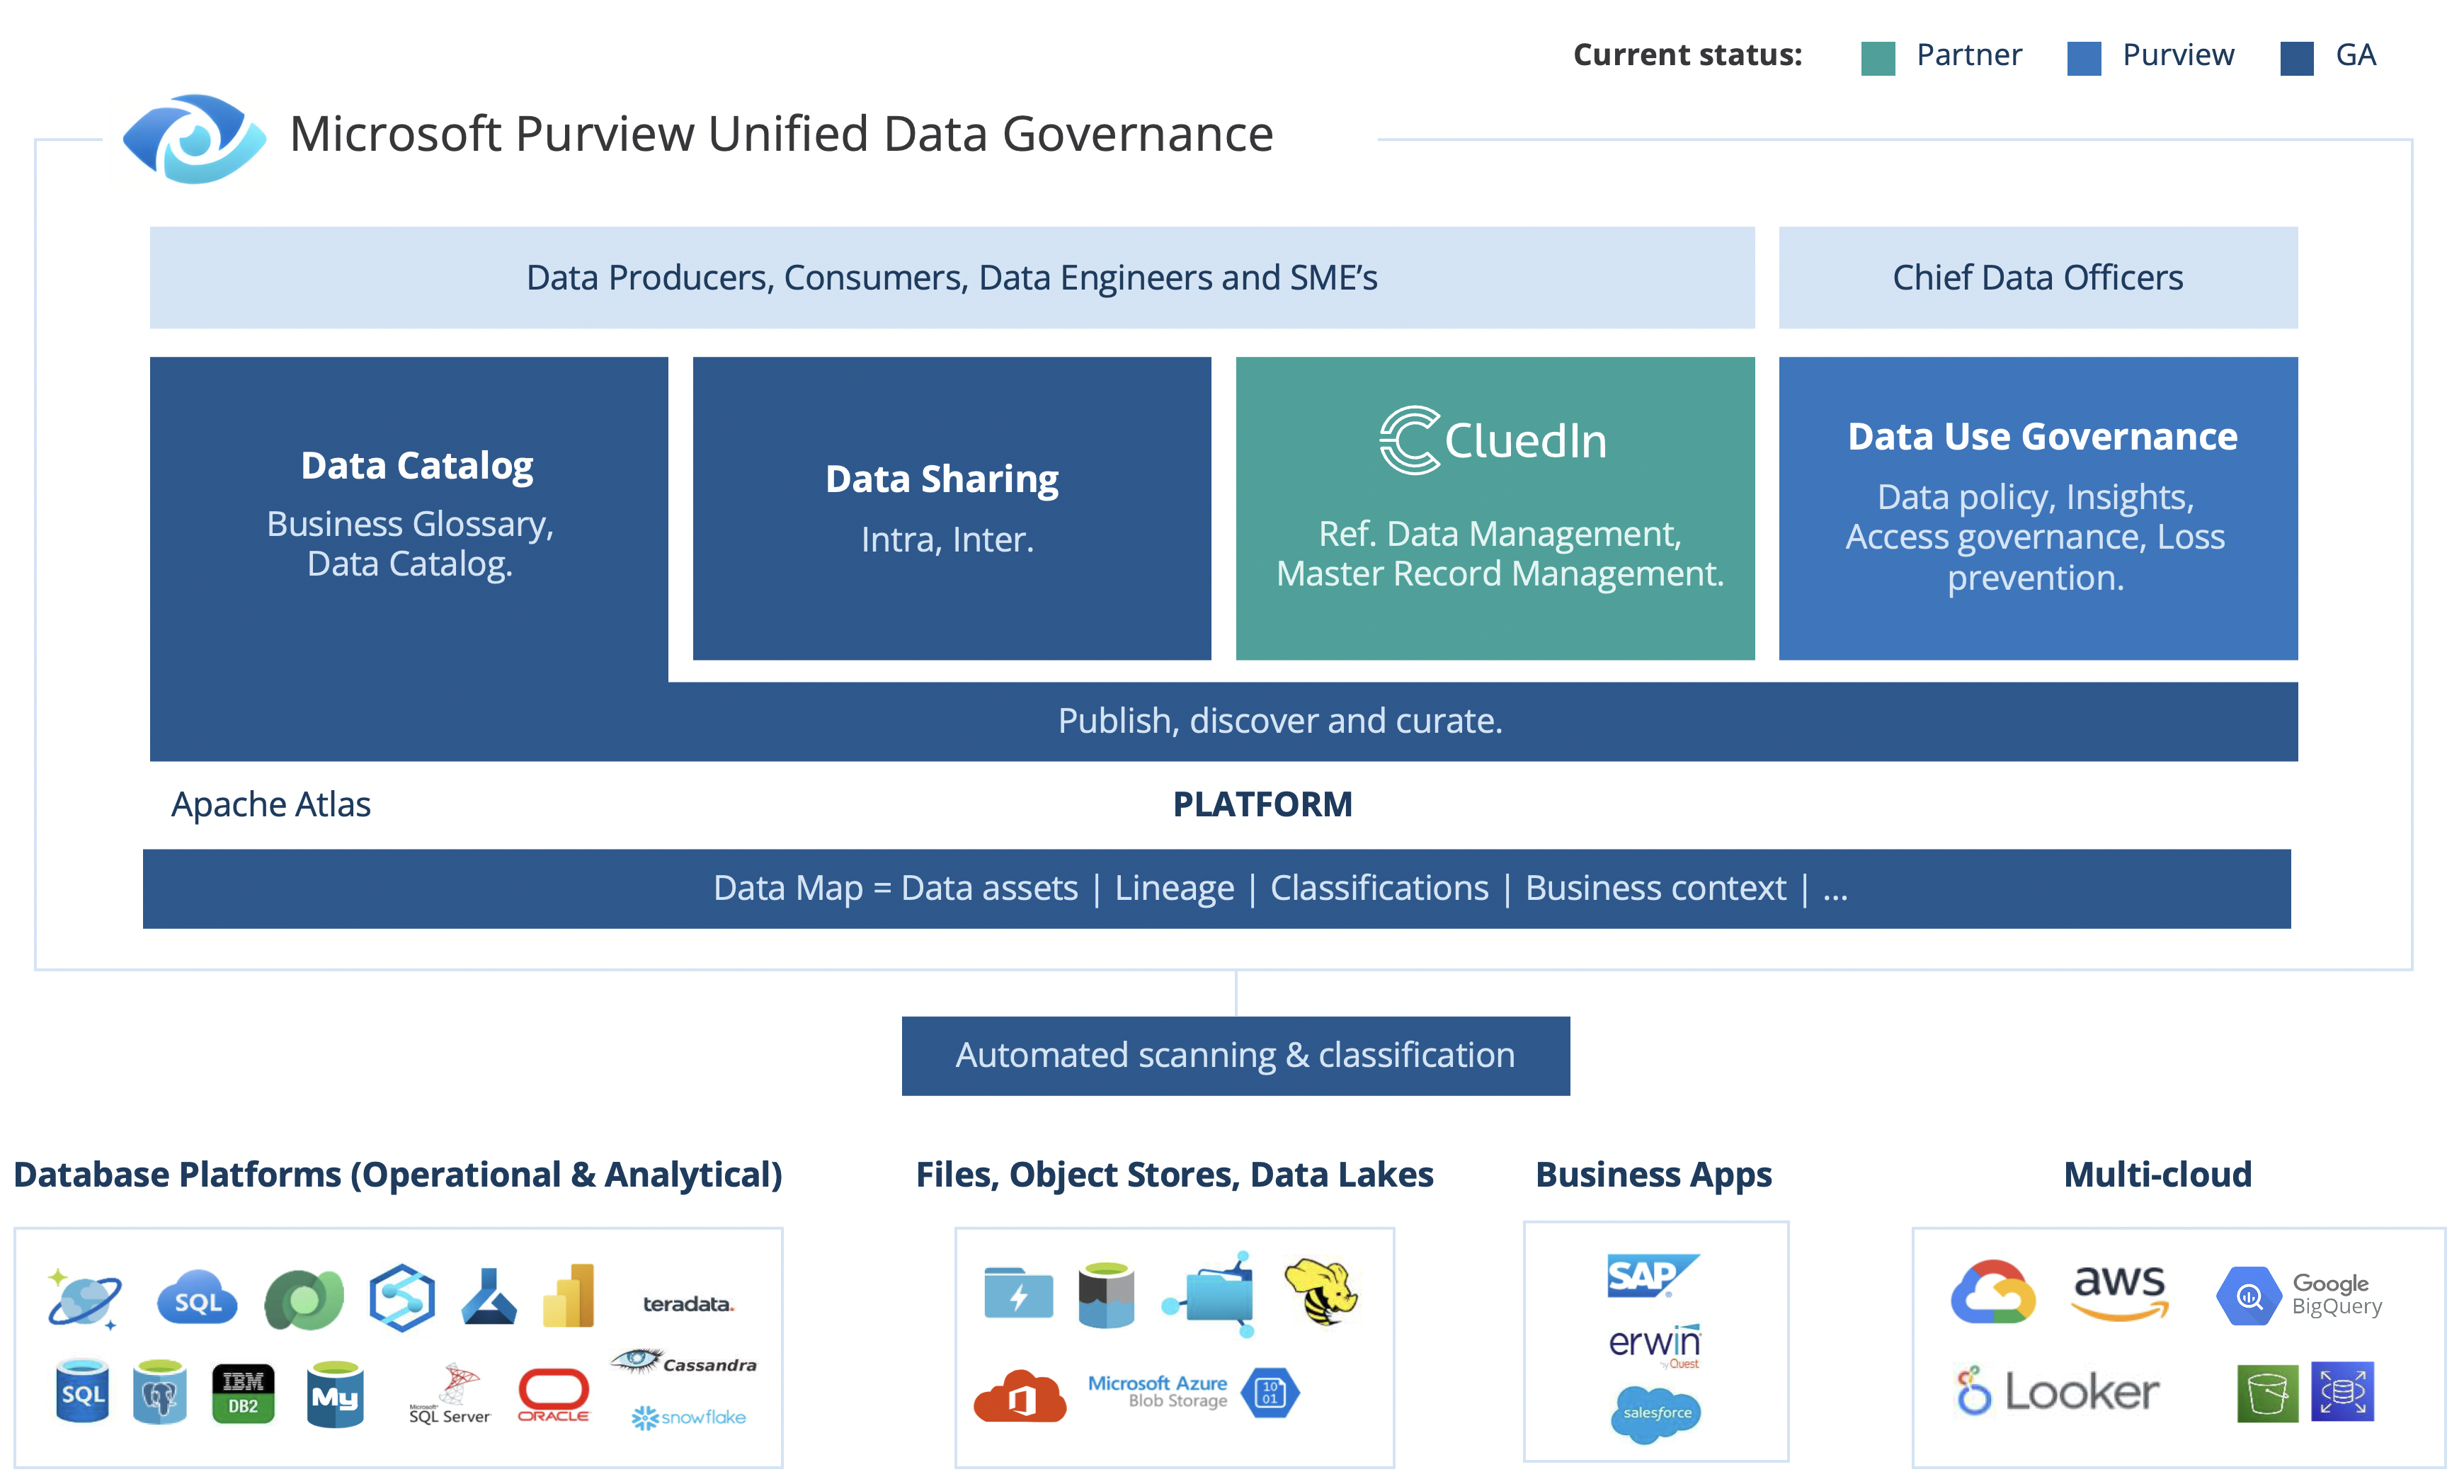2464x1484 pixels.
Task: Select the Data Use Governance block
Action: click(2038, 508)
